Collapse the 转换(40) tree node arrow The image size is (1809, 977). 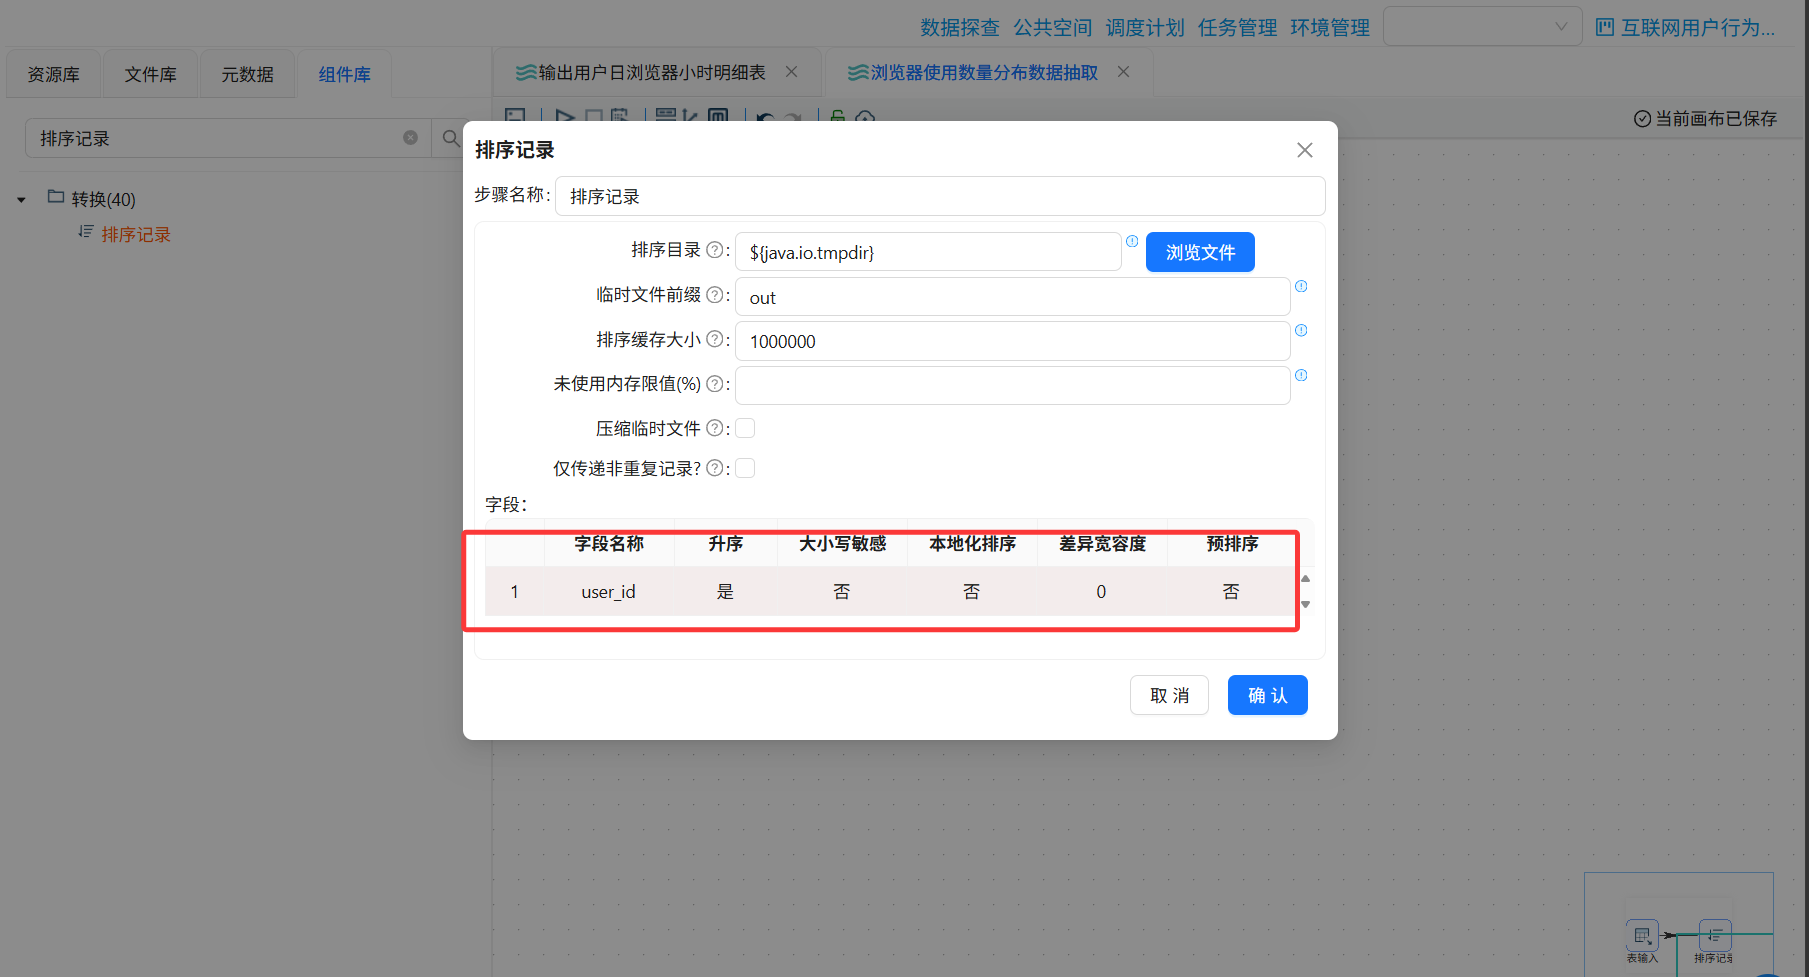pos(21,200)
